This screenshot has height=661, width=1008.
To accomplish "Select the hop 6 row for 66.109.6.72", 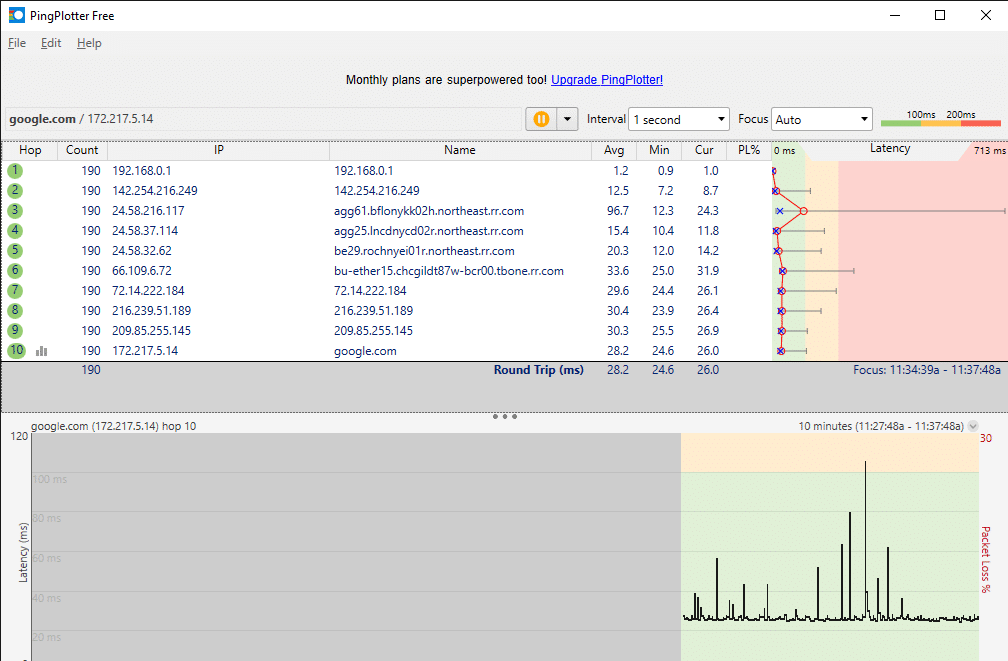I will tap(300, 270).
